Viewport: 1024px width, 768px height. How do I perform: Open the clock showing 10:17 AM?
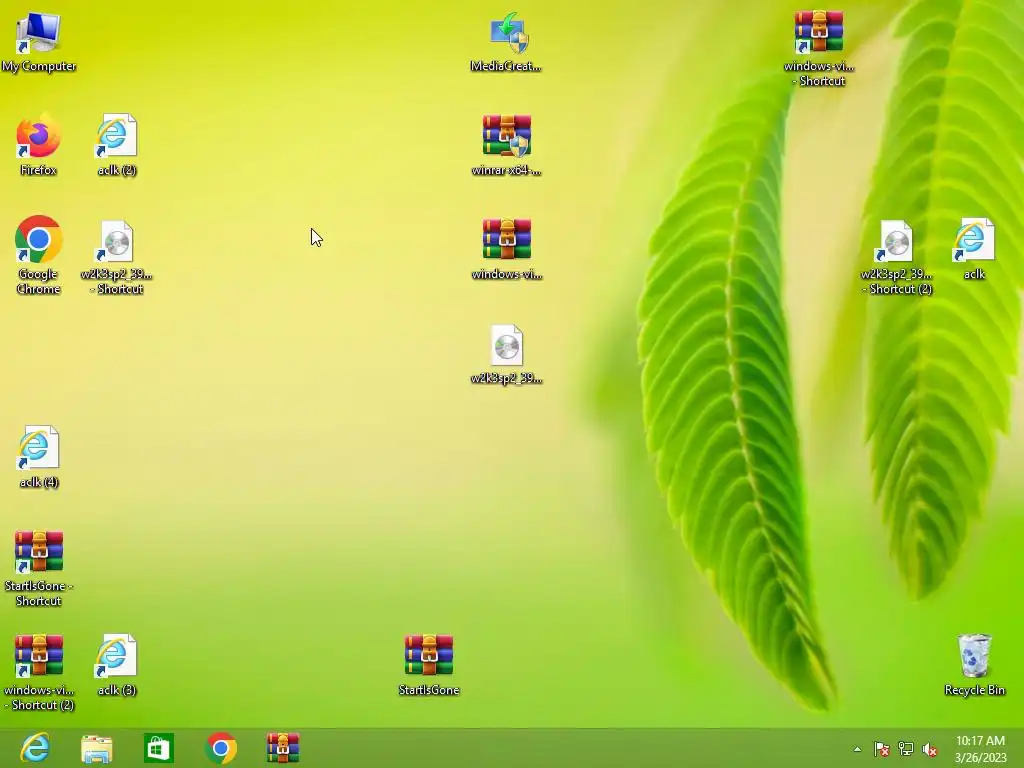coord(980,749)
